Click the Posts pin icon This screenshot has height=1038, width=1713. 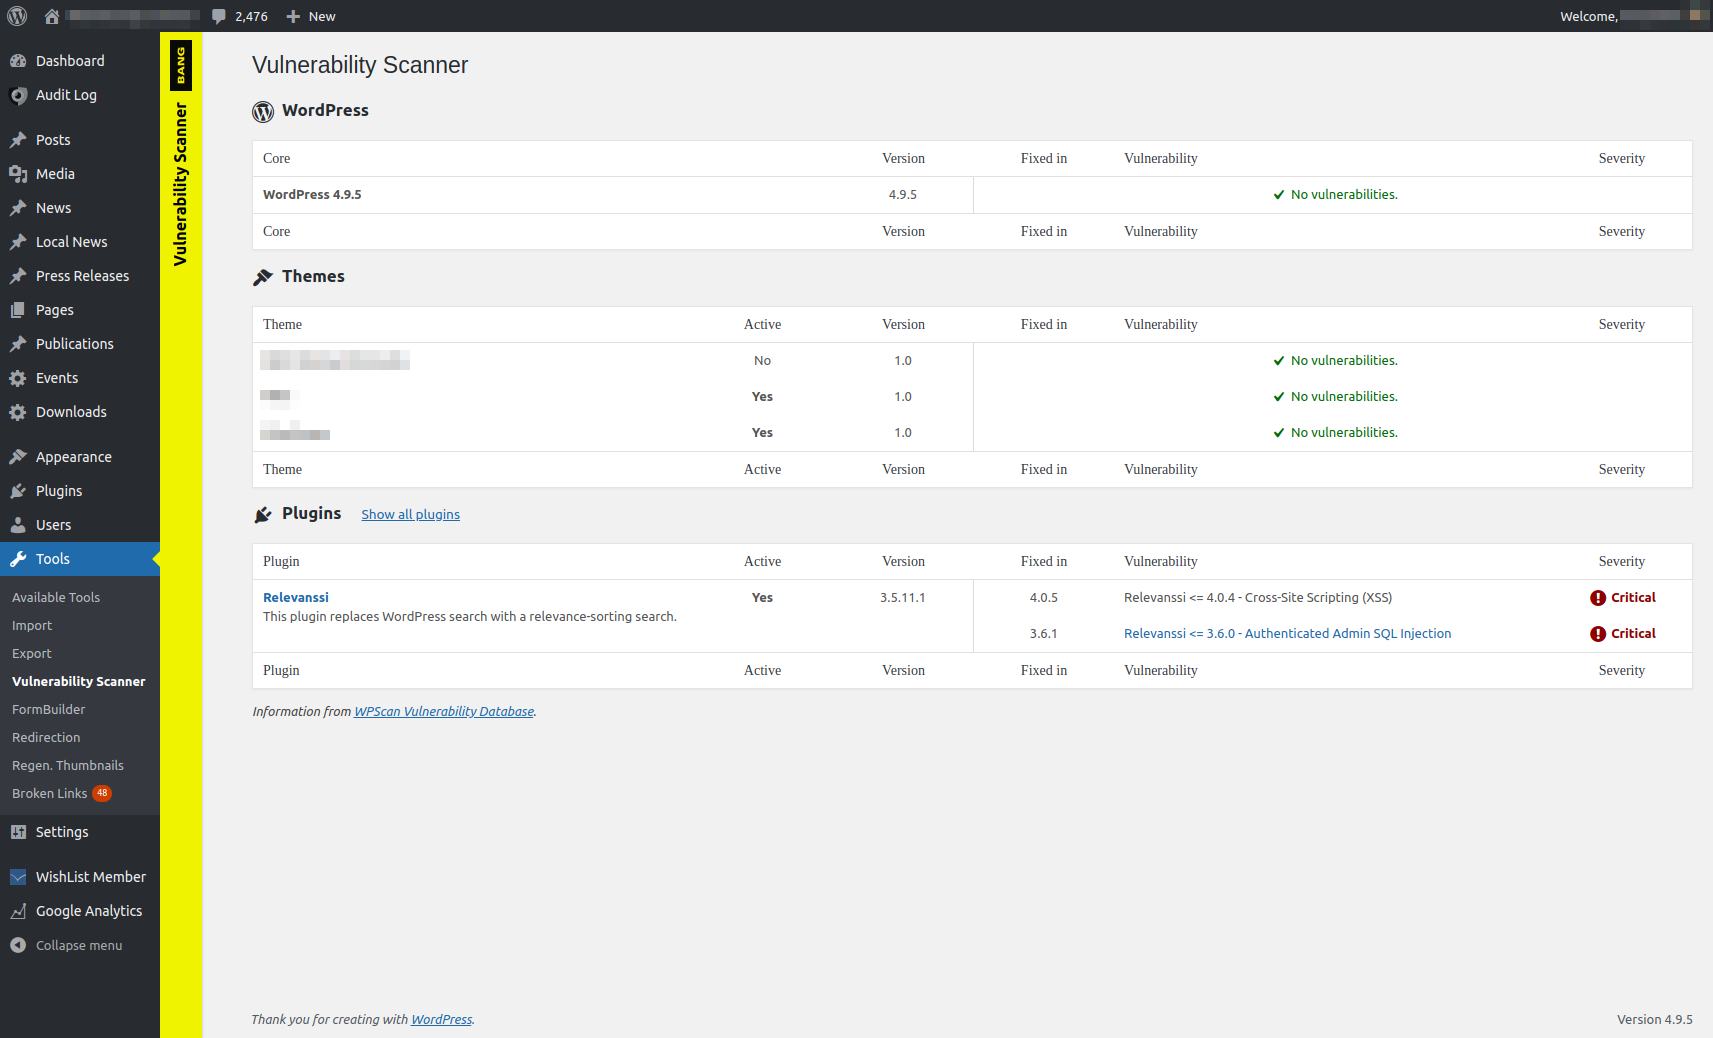click(x=18, y=140)
